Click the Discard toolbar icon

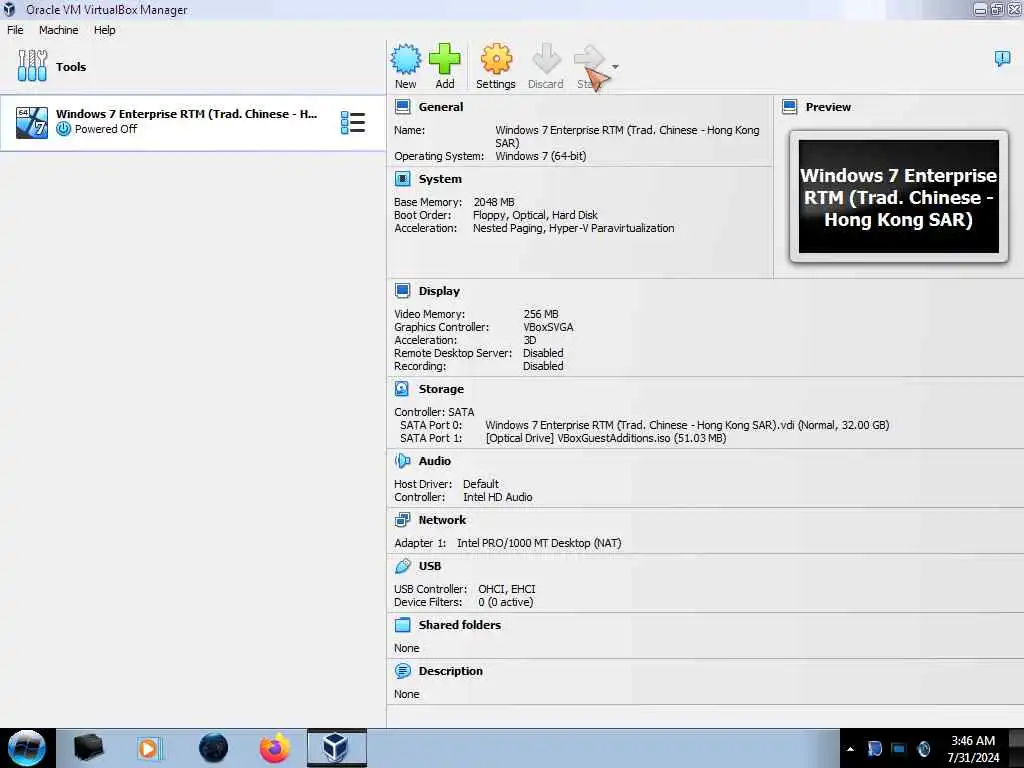[x=546, y=59]
